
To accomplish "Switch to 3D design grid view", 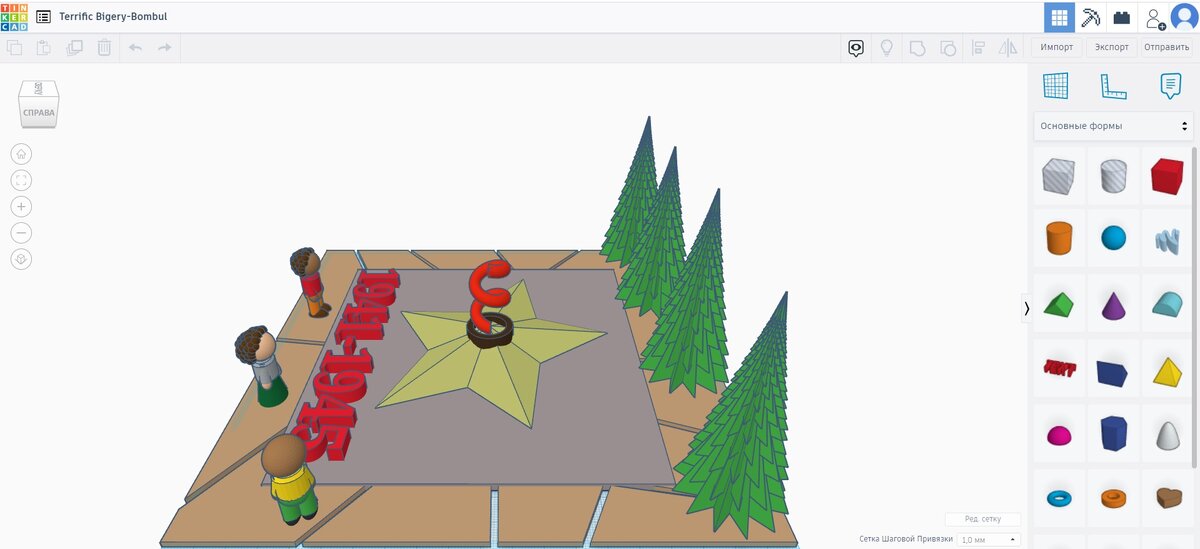I will click(x=1059, y=17).
